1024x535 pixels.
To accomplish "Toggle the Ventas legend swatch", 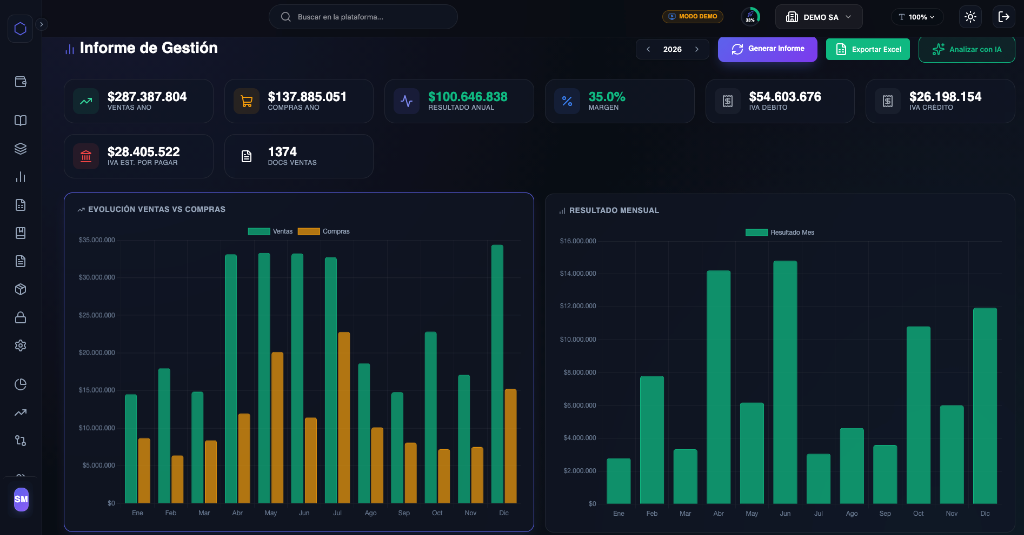I will click(259, 231).
